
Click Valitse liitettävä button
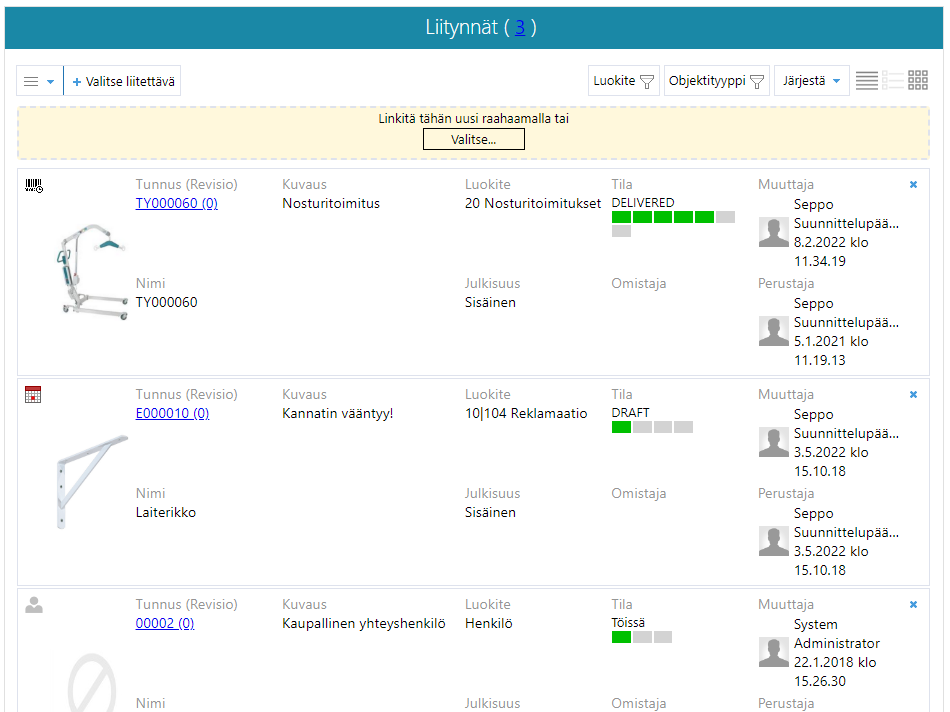pyautogui.click(x=123, y=81)
